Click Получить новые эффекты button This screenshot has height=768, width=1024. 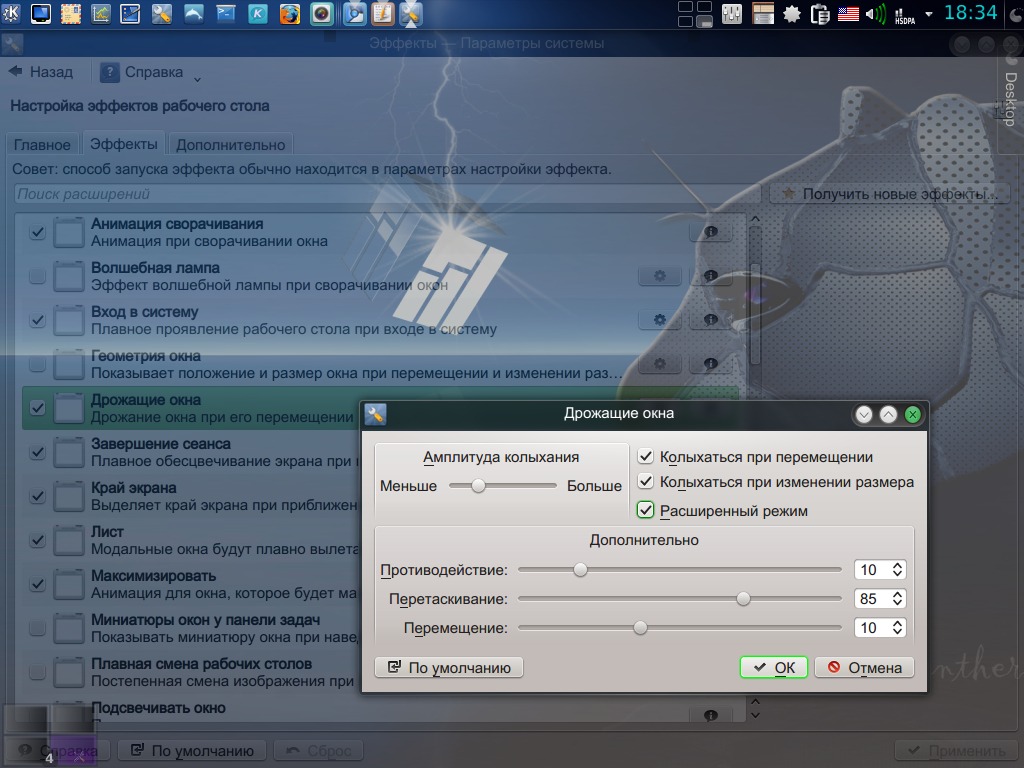click(889, 194)
